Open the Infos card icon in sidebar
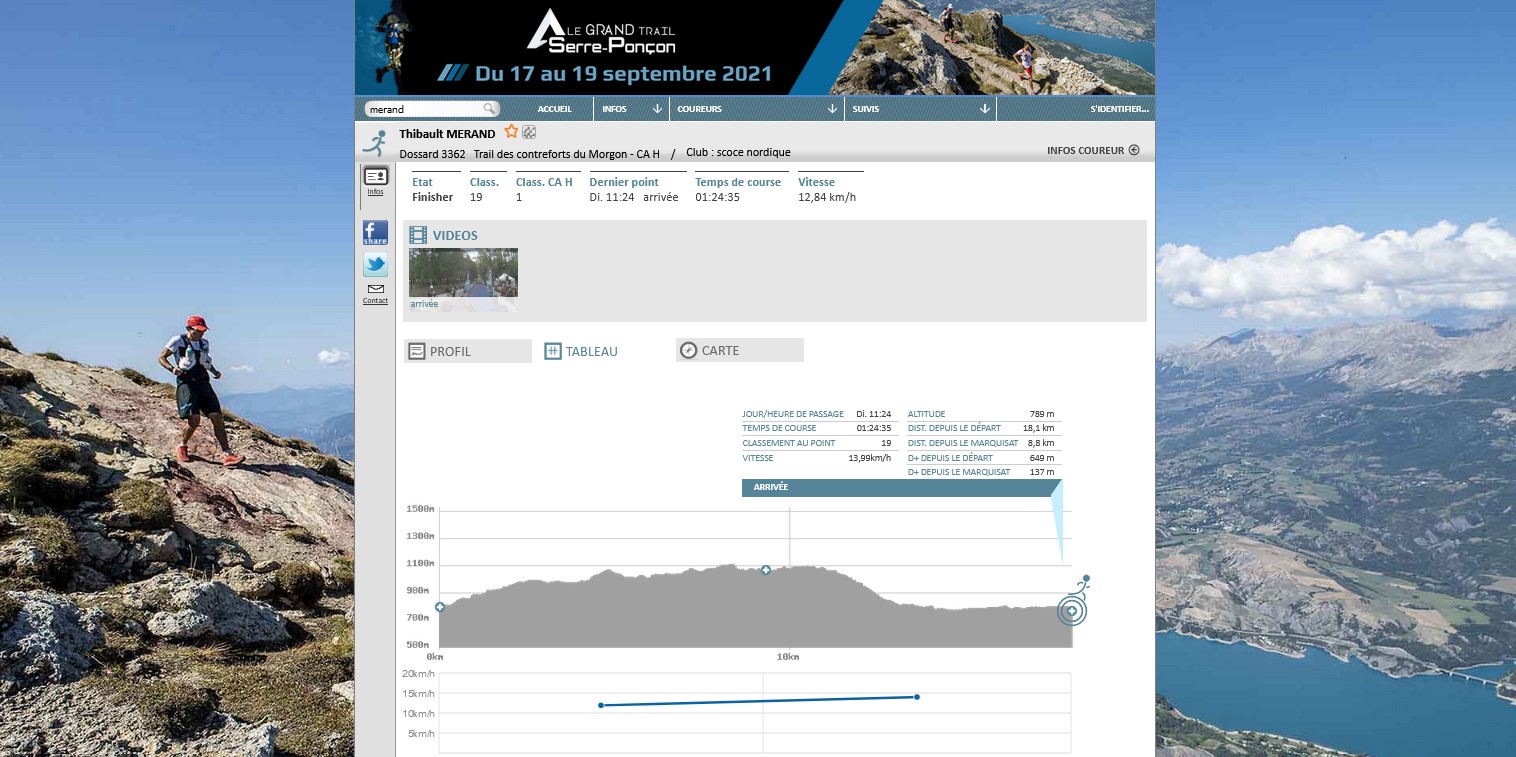This screenshot has width=1516, height=757. tap(375, 178)
